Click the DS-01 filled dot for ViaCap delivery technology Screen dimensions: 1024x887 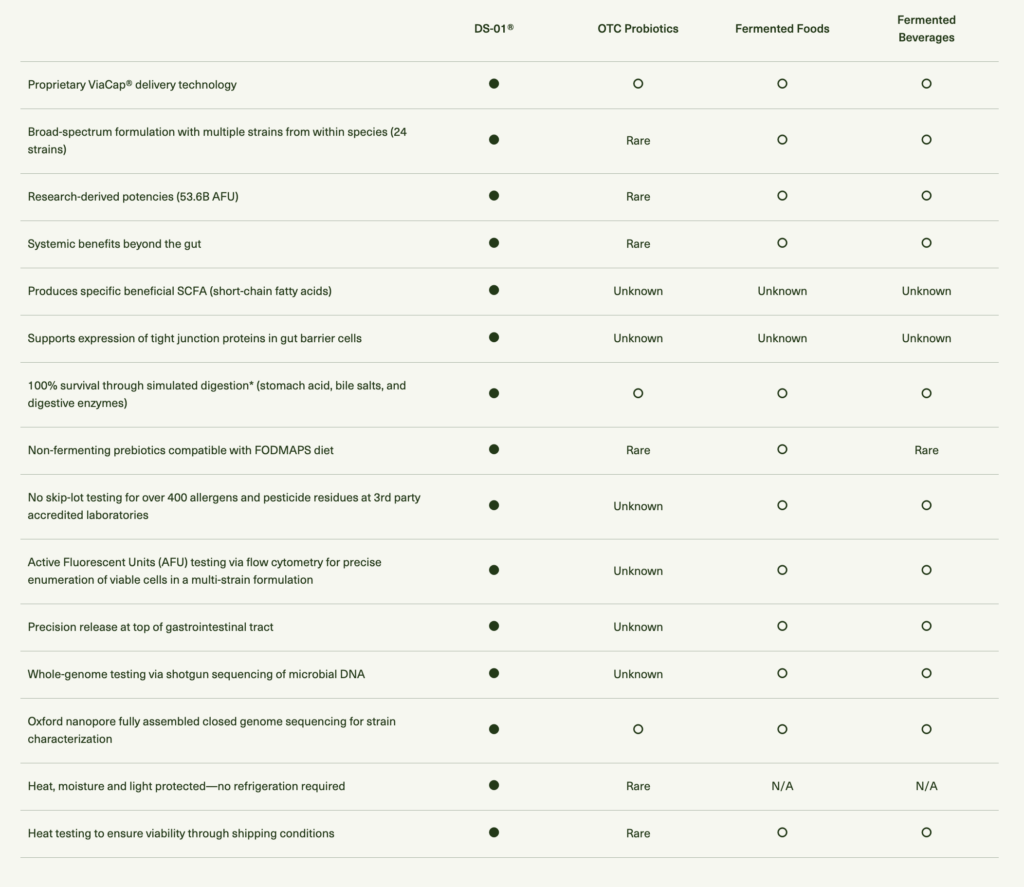(494, 84)
